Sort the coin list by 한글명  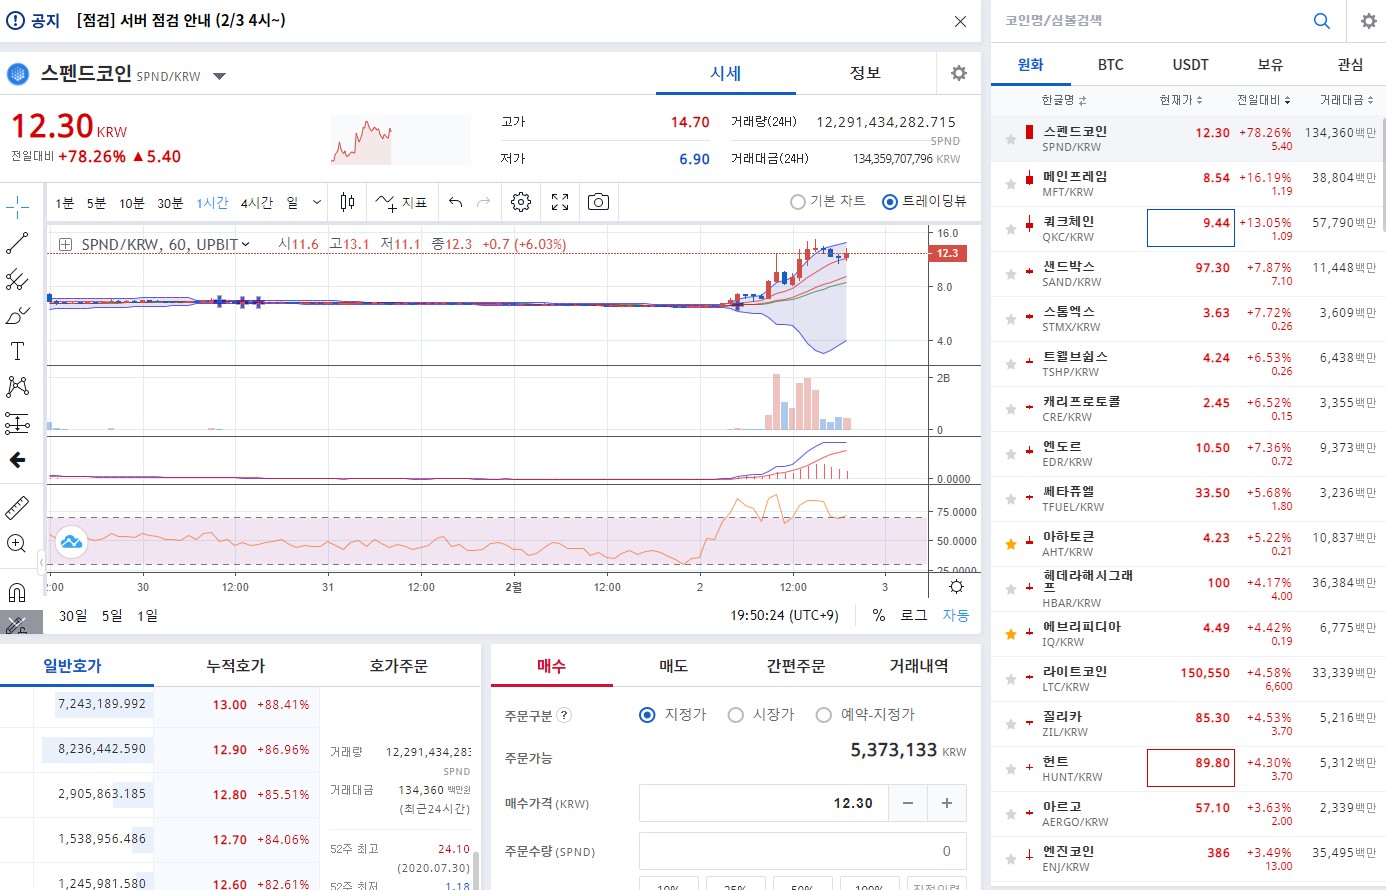1064,100
